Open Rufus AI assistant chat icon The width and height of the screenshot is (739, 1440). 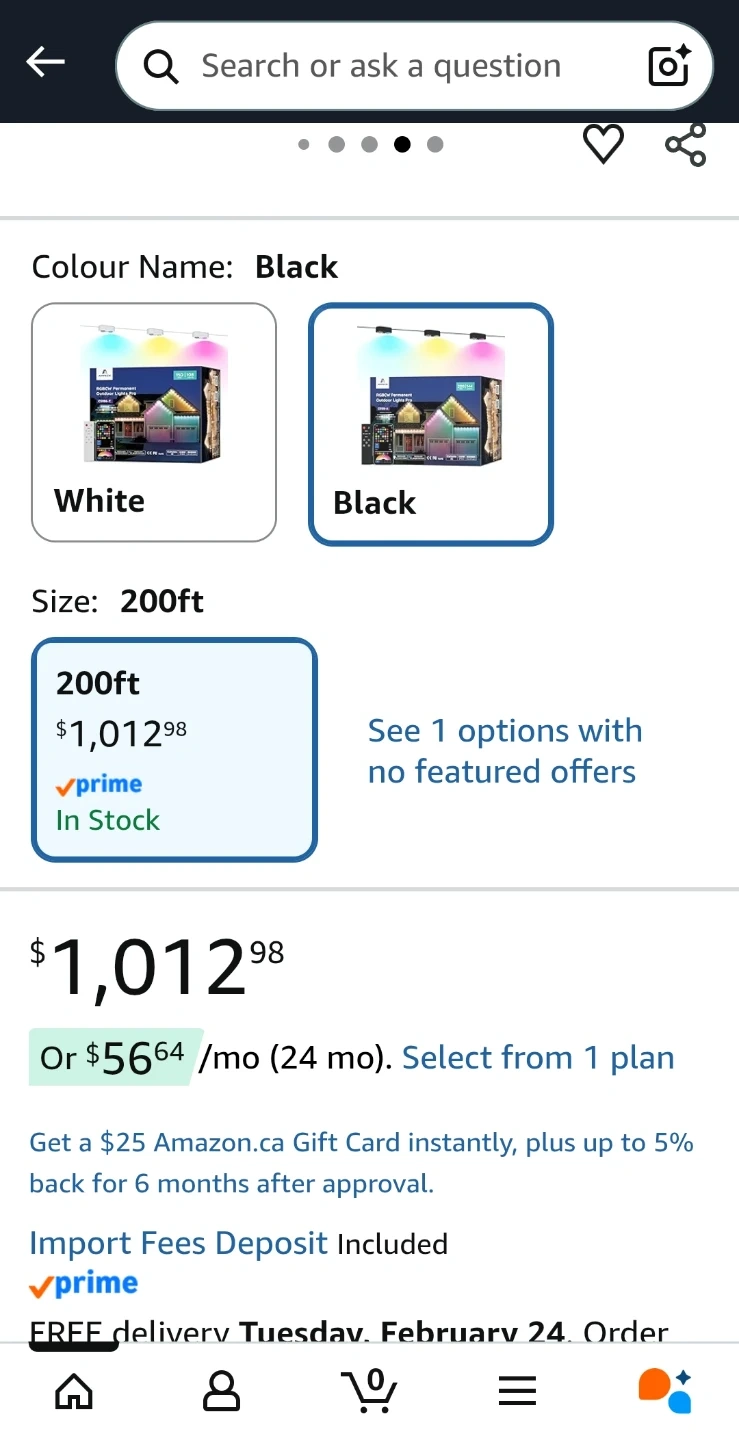click(x=665, y=1390)
